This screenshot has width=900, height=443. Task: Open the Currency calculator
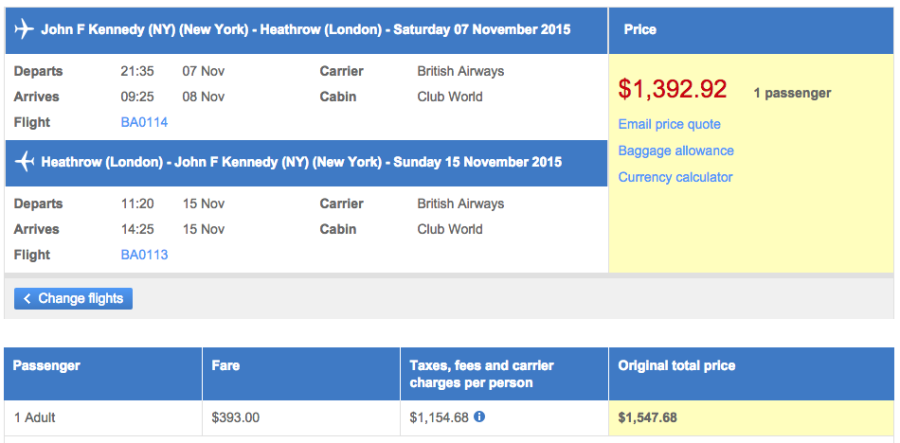coord(675,177)
